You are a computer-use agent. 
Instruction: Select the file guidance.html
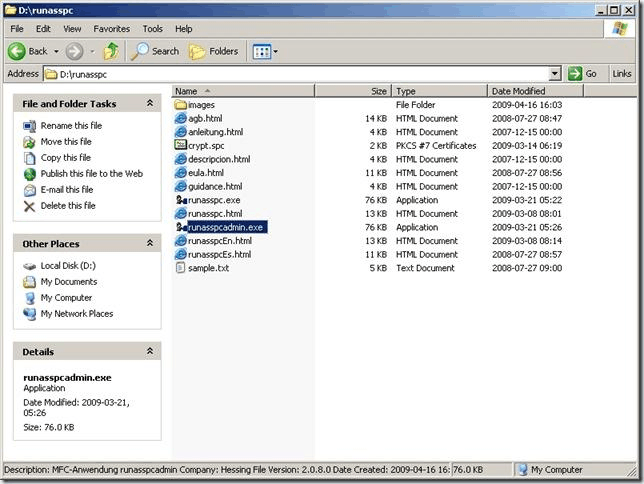[x=215, y=186]
